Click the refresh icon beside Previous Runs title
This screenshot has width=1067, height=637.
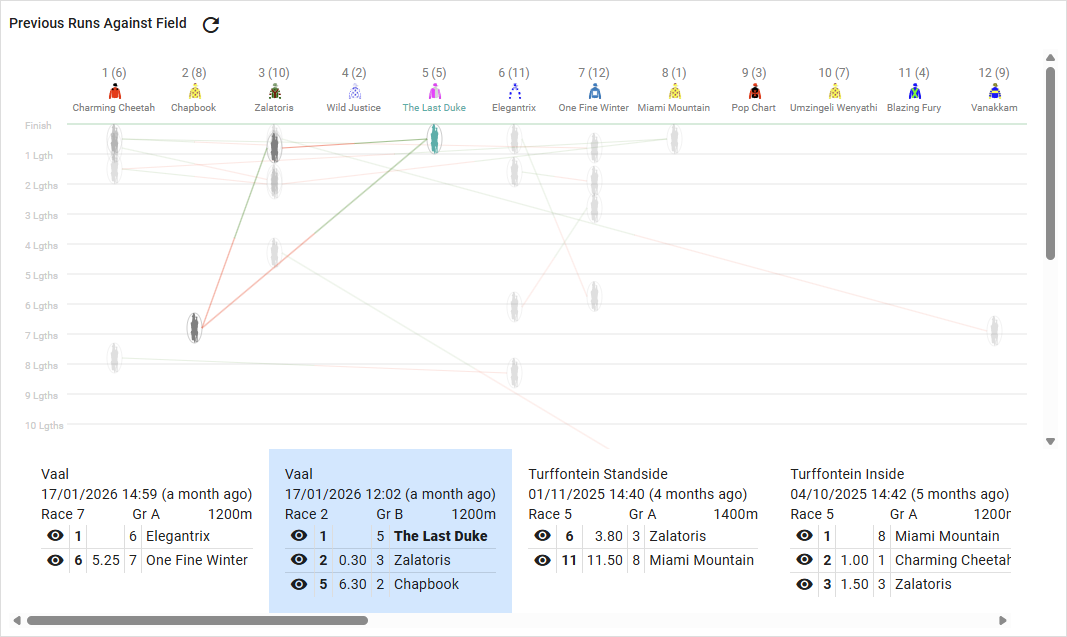211,25
